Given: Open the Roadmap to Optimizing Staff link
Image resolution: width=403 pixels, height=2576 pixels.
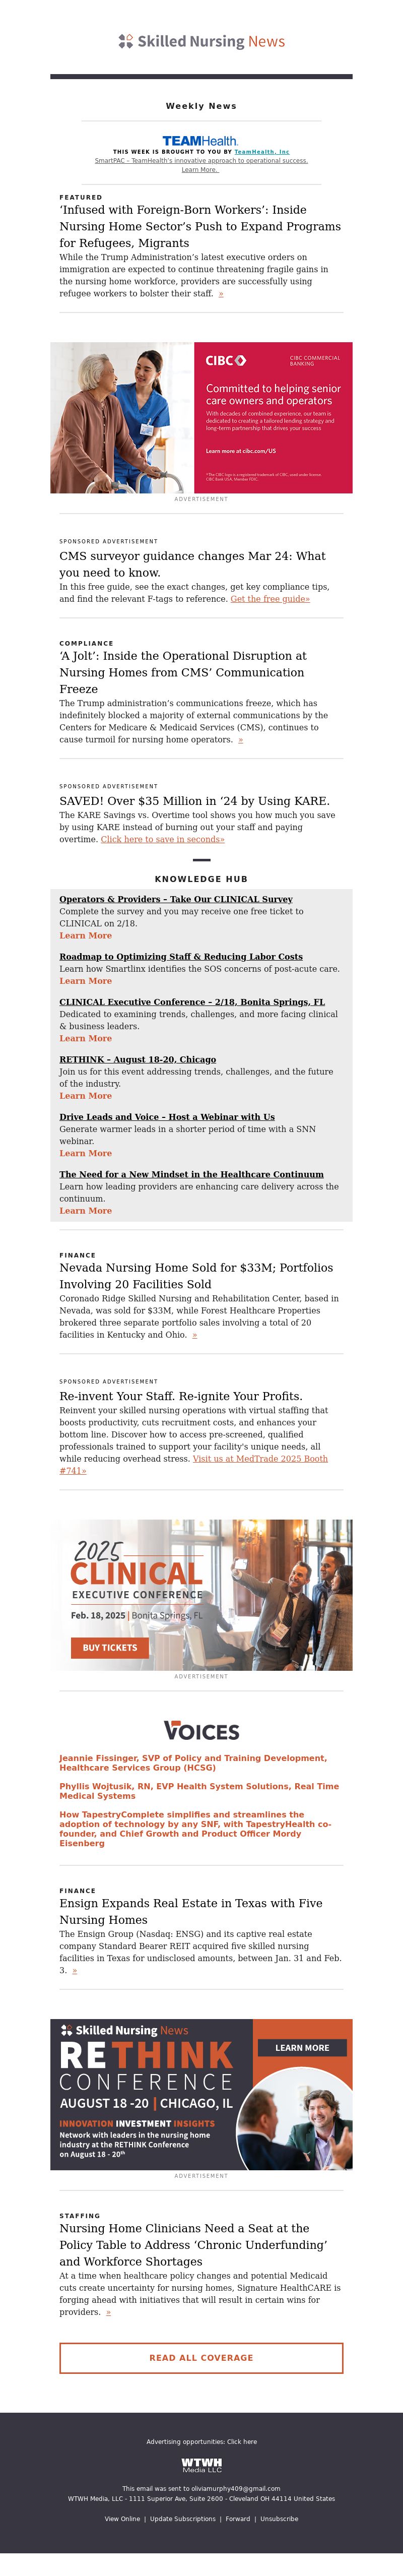Looking at the screenshot, I should tap(180, 956).
